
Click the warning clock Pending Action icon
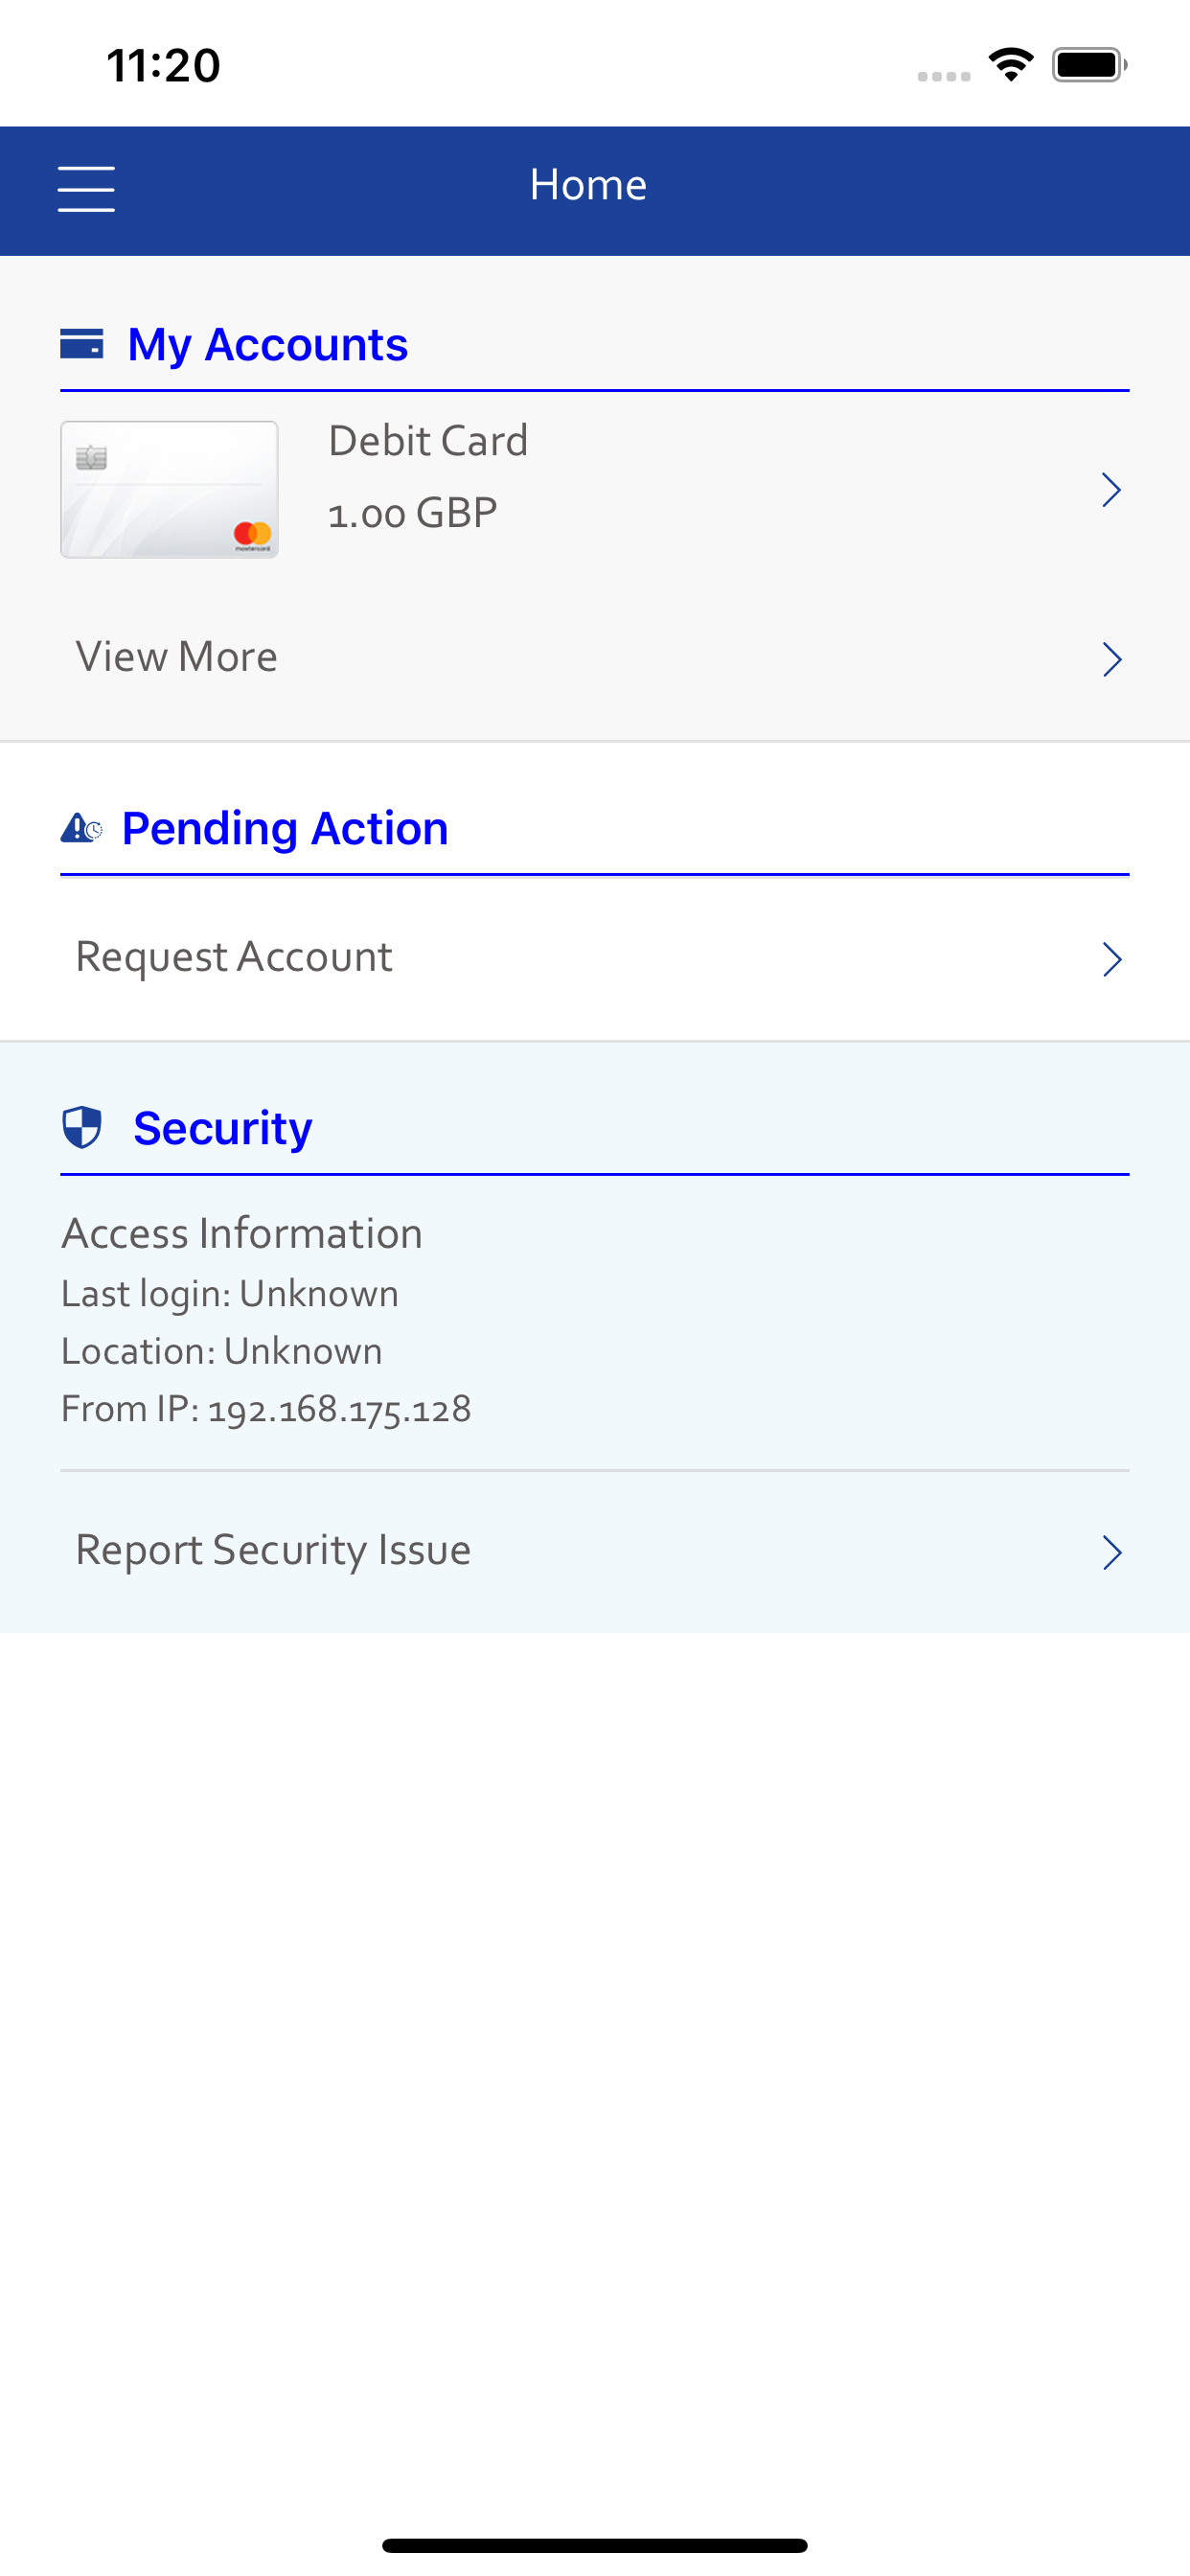pos(81,828)
